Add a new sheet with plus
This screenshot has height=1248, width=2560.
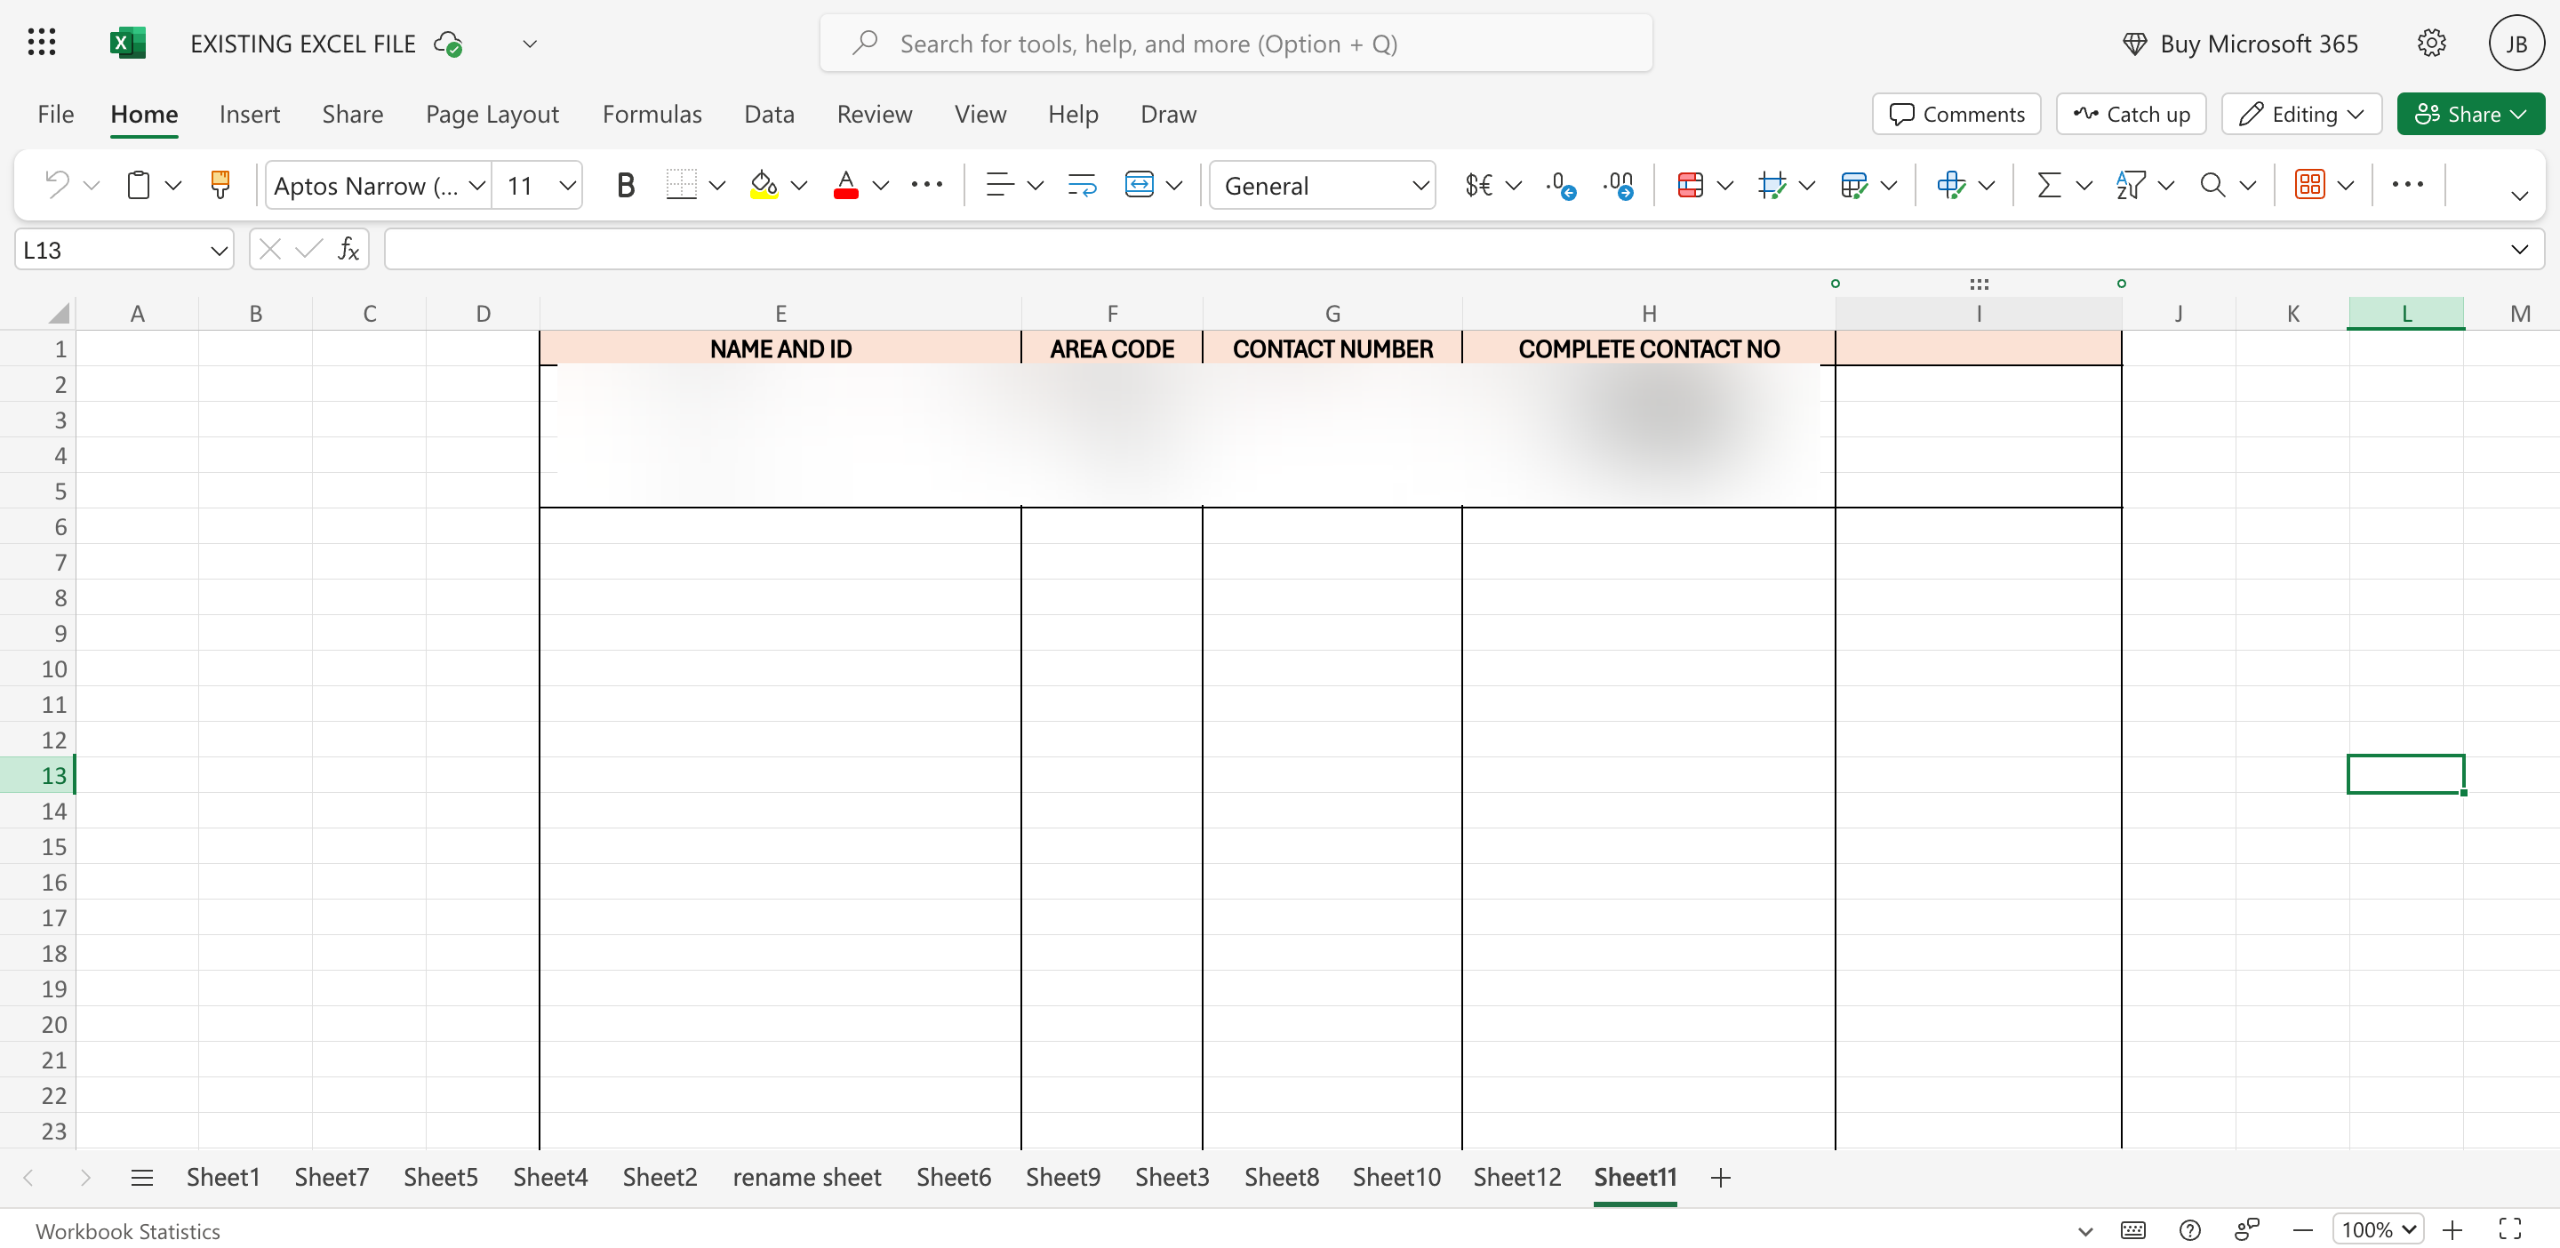[x=1720, y=1177]
